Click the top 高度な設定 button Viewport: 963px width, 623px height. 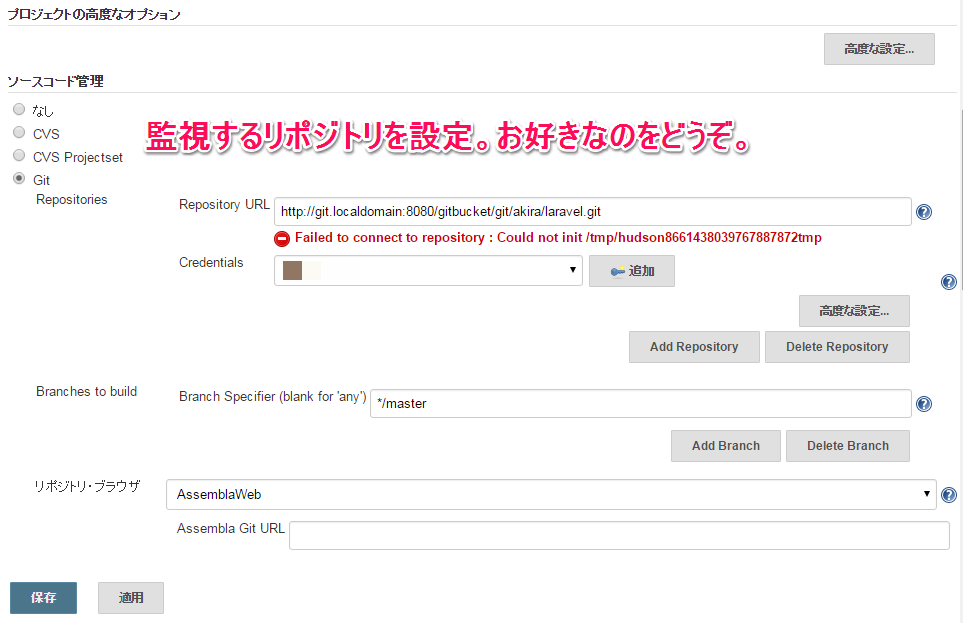tap(879, 49)
